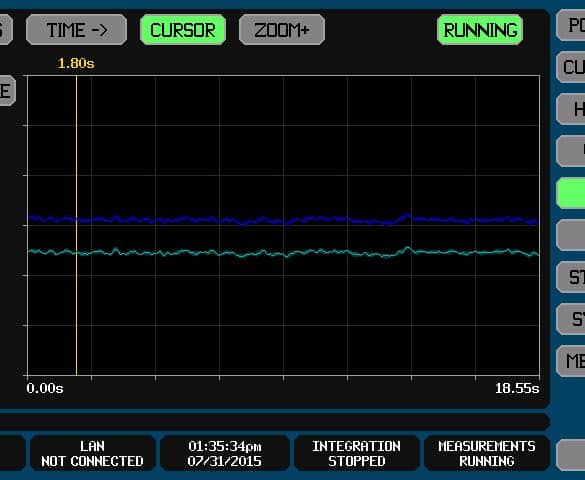Toggle the RUNNING status button

480,30
